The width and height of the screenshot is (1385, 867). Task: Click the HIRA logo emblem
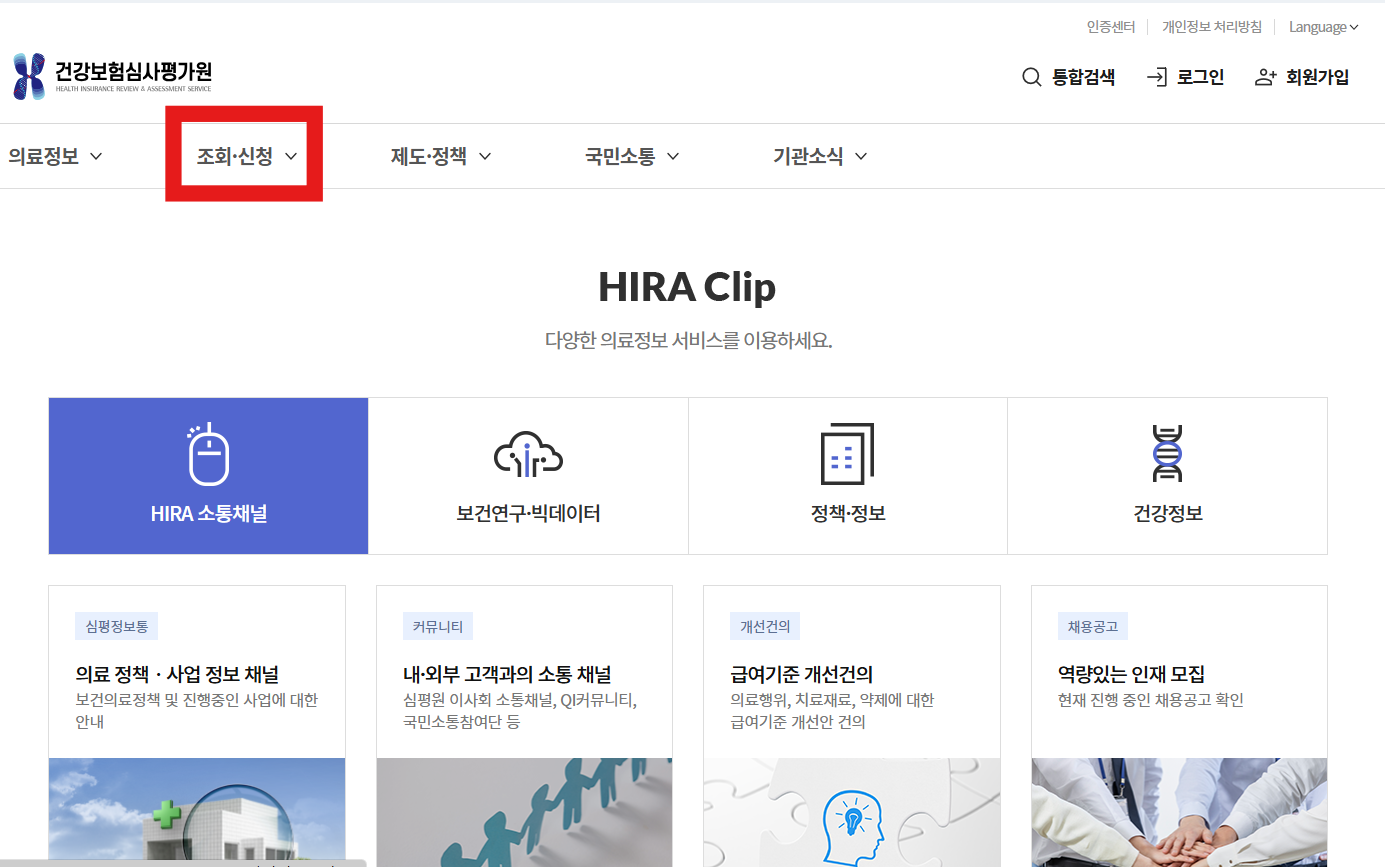30,77
